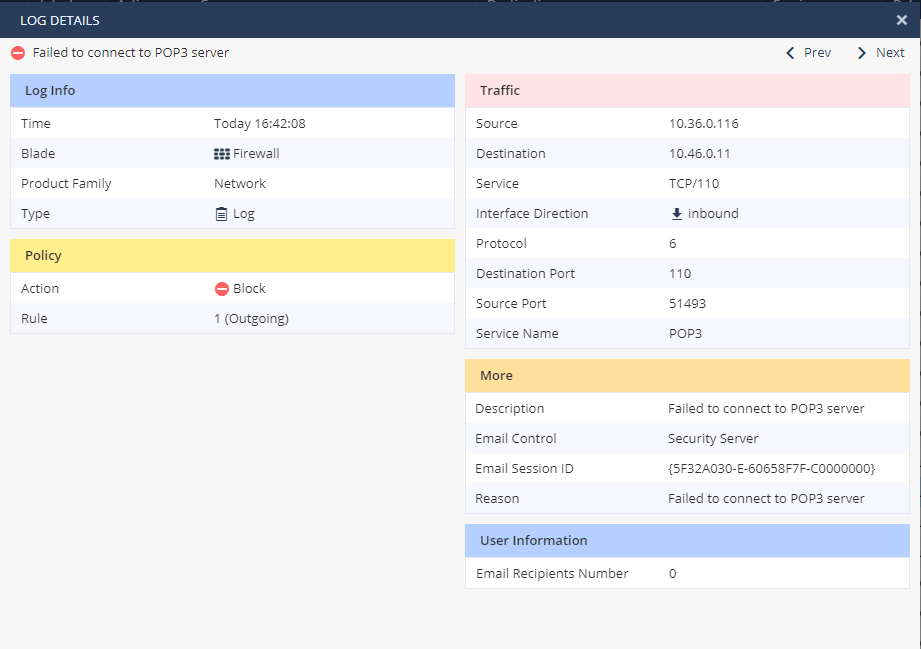Click the Next right chevron icon
The image size is (921, 649).
click(x=861, y=53)
